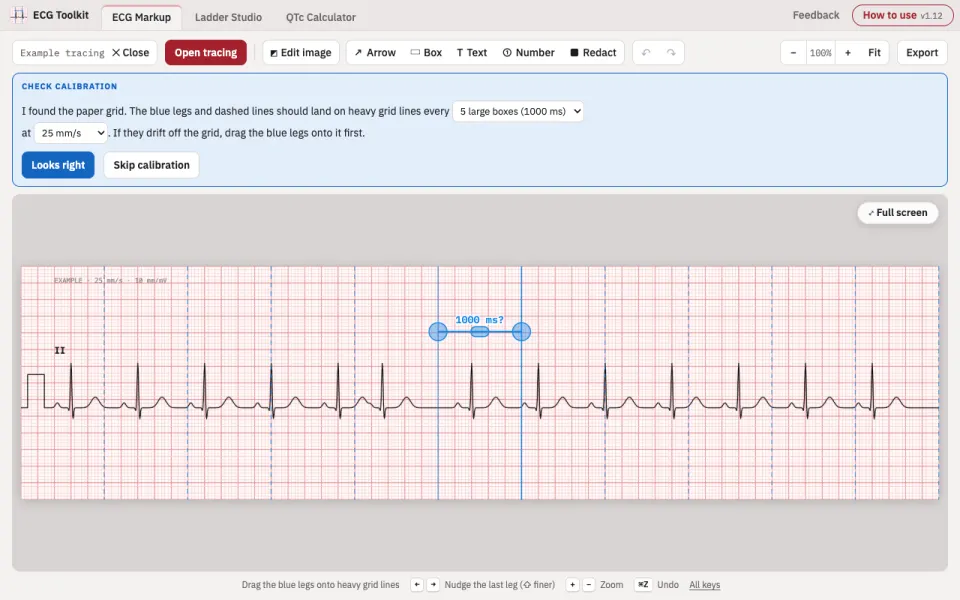Click the Export button
Screen dimensions: 960x600
[x=922, y=53]
